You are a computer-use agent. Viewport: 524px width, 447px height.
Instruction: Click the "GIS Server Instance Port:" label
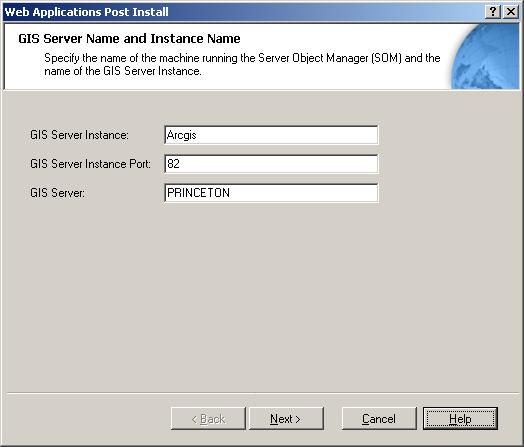tap(90, 164)
